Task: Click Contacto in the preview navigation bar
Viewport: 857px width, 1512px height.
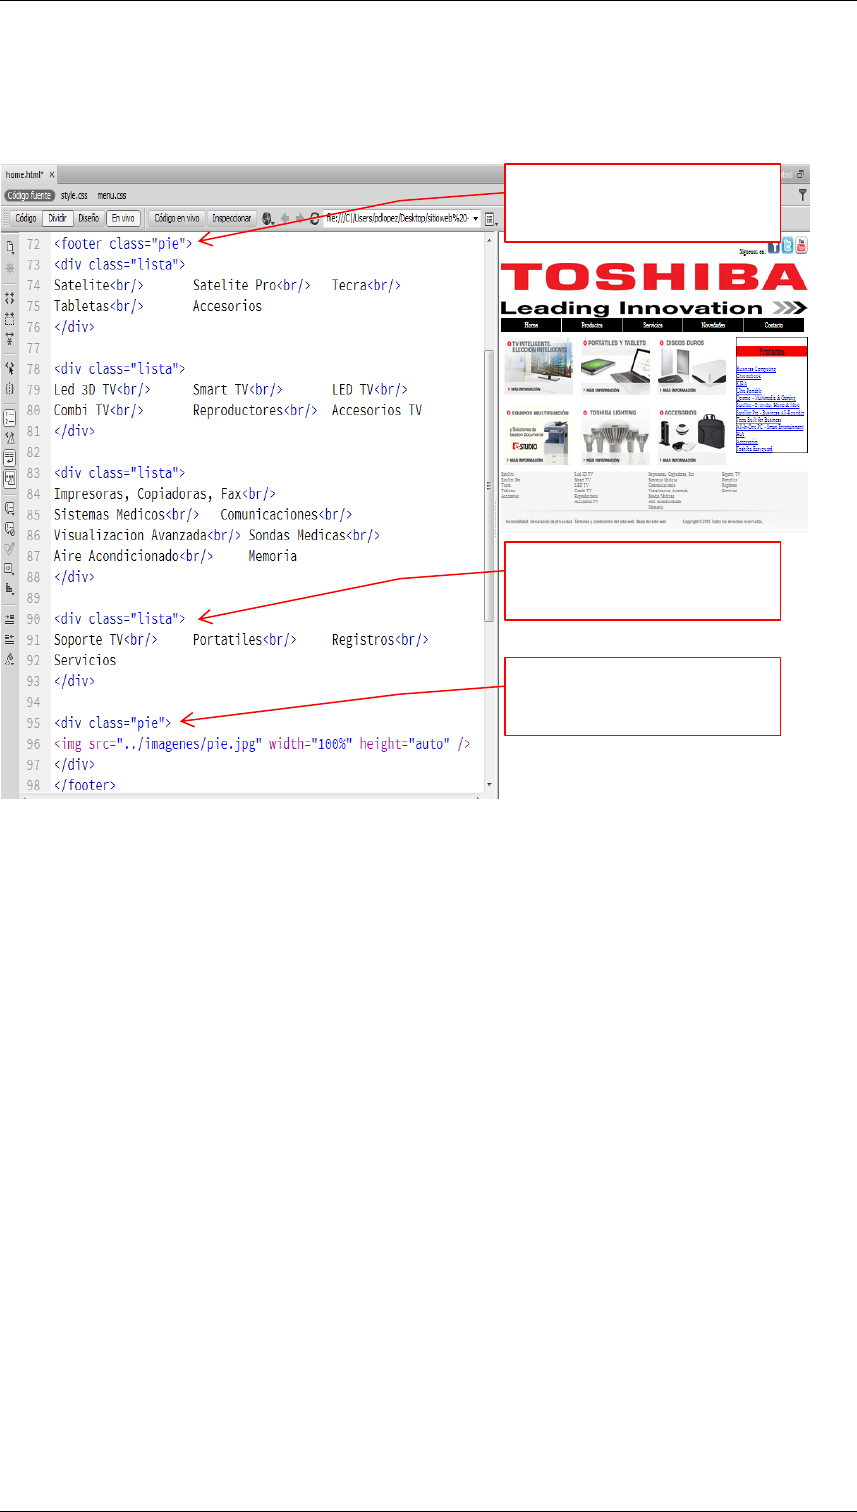Action: click(774, 325)
